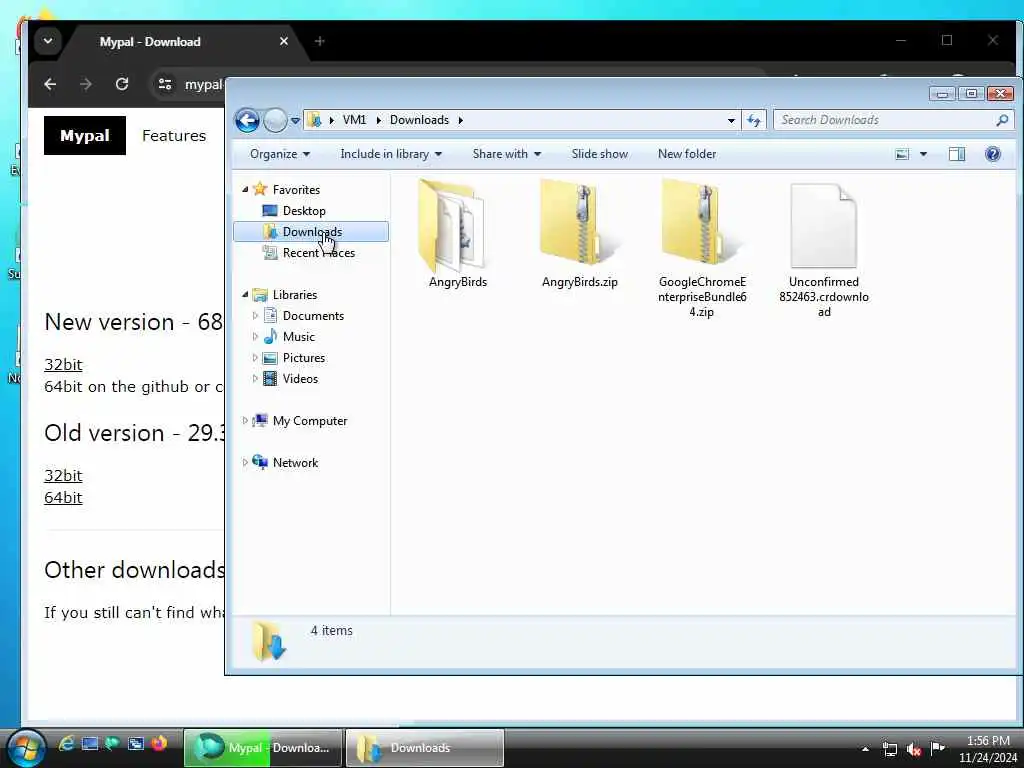Click the Slide show toolbar button

(x=600, y=154)
